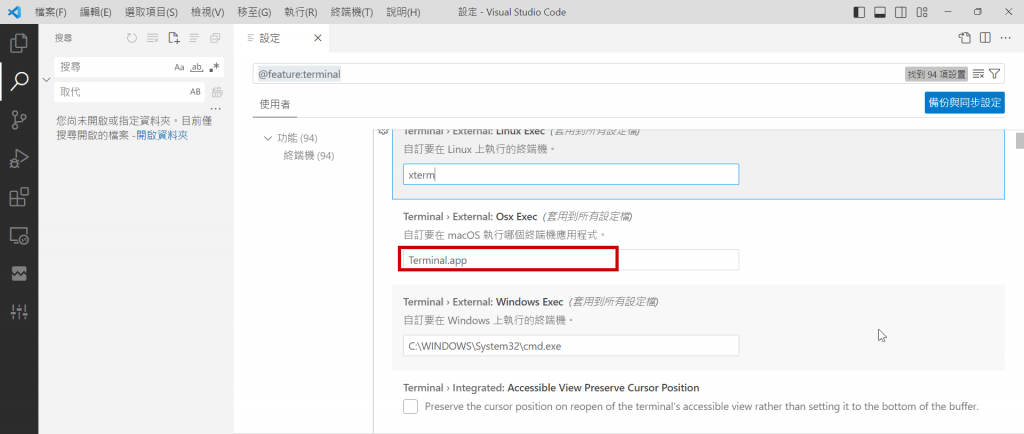Click the sliders icon in activity bar
Viewport: 1024px width, 434px height.
click(x=19, y=312)
